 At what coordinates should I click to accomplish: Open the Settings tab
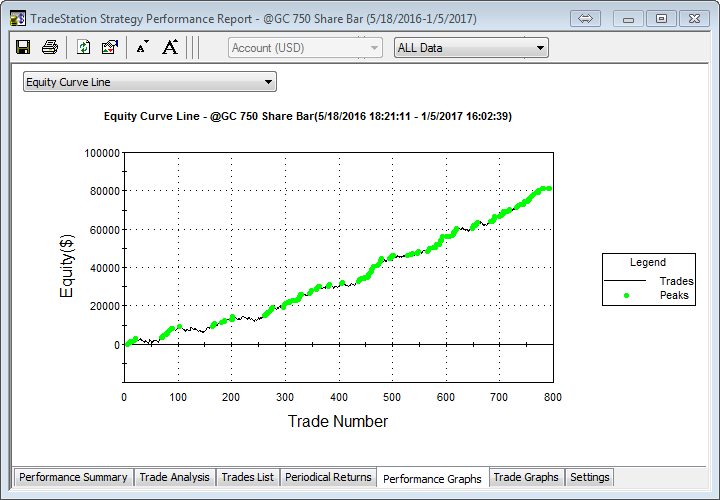589,477
